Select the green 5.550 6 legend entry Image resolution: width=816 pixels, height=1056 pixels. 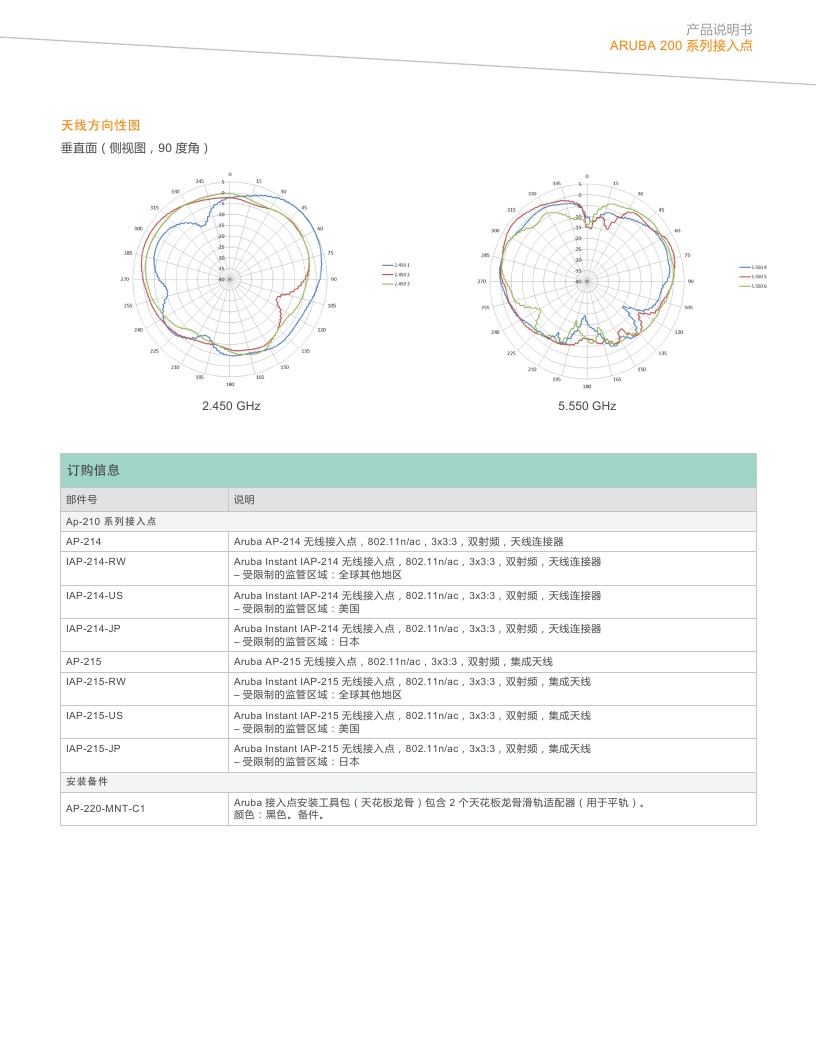tap(753, 286)
